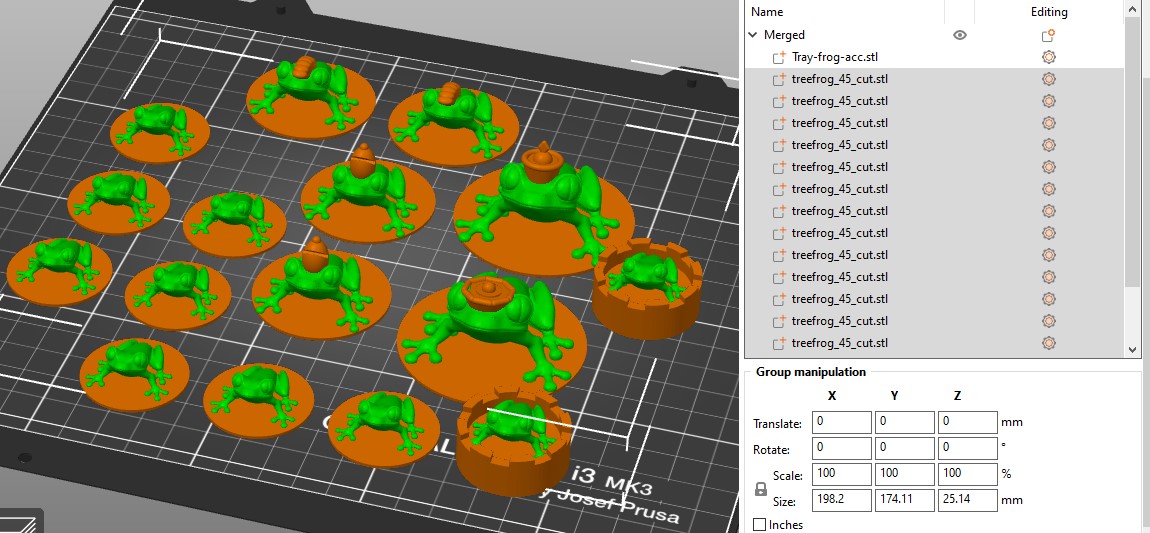Image resolution: width=1150 pixels, height=533 pixels.
Task: Click the Translate Z field
Action: click(967, 422)
